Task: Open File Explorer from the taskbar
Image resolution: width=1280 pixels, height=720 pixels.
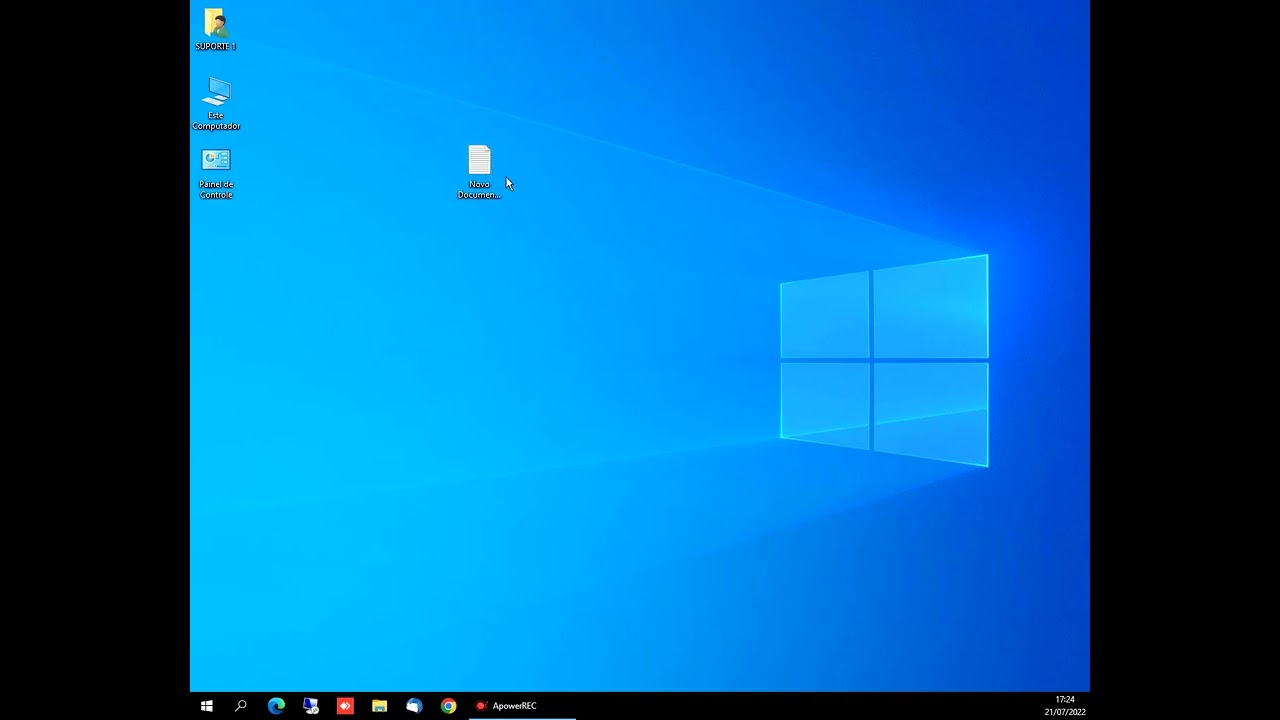Action: [380, 706]
